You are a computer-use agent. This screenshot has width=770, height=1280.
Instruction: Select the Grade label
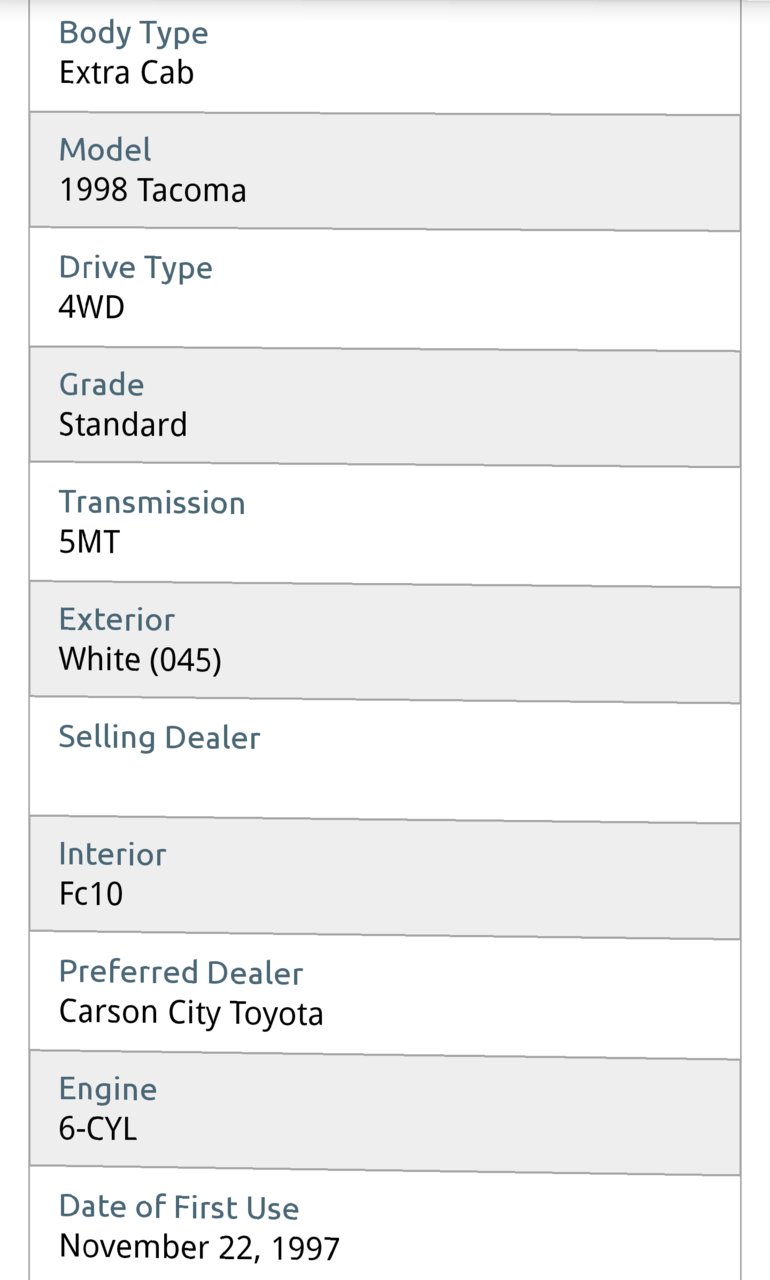coord(101,385)
